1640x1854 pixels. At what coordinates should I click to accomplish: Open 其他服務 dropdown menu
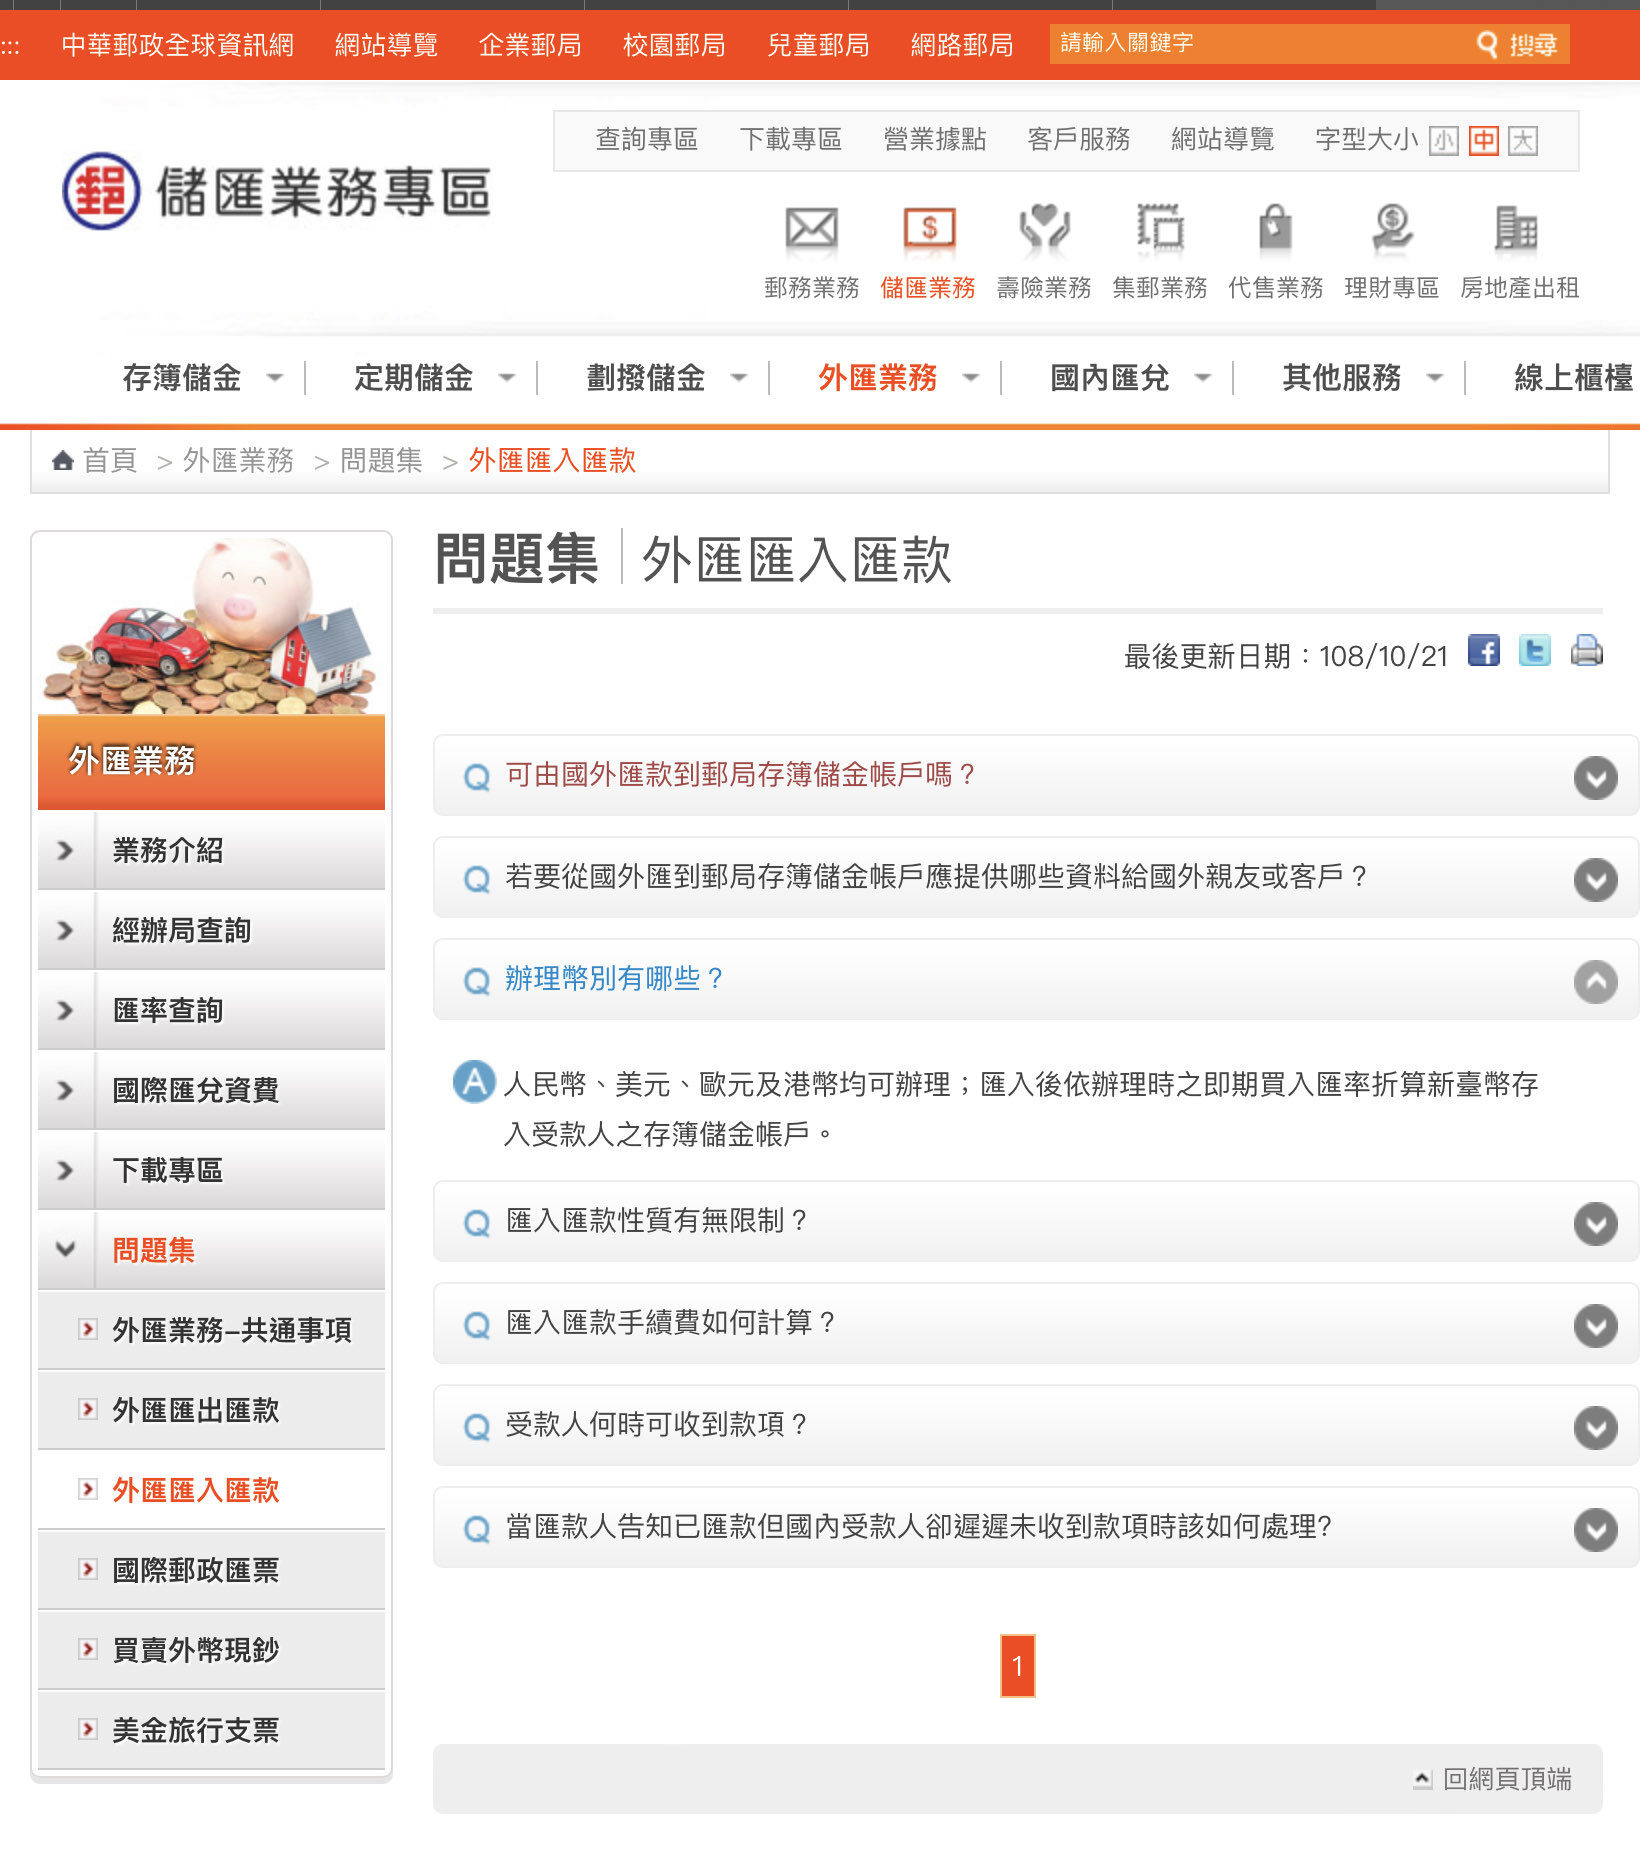click(x=1362, y=378)
